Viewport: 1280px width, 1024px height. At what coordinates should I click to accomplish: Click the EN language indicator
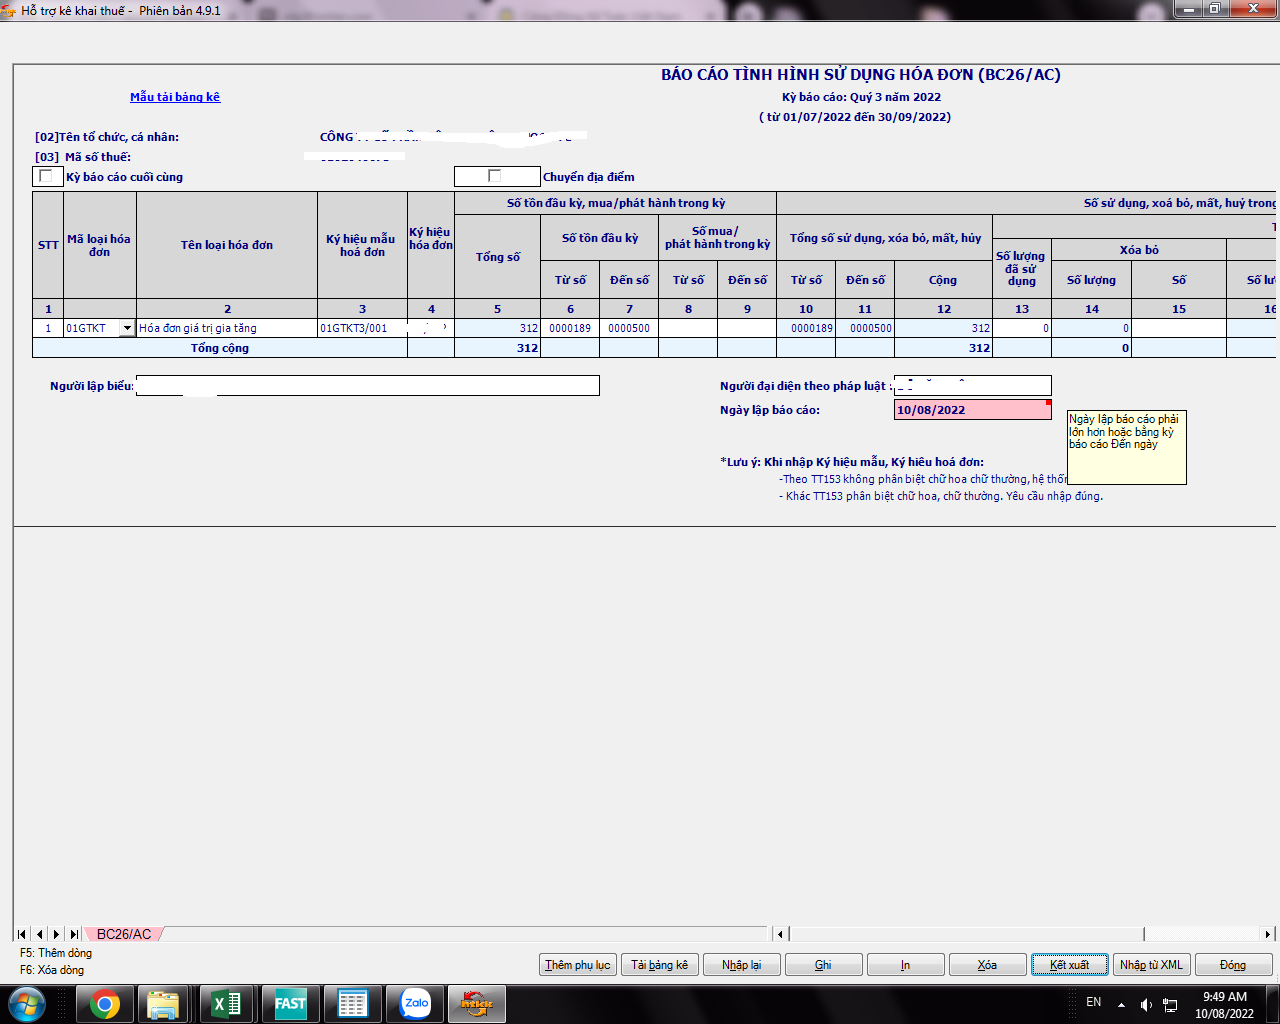tap(1093, 1002)
